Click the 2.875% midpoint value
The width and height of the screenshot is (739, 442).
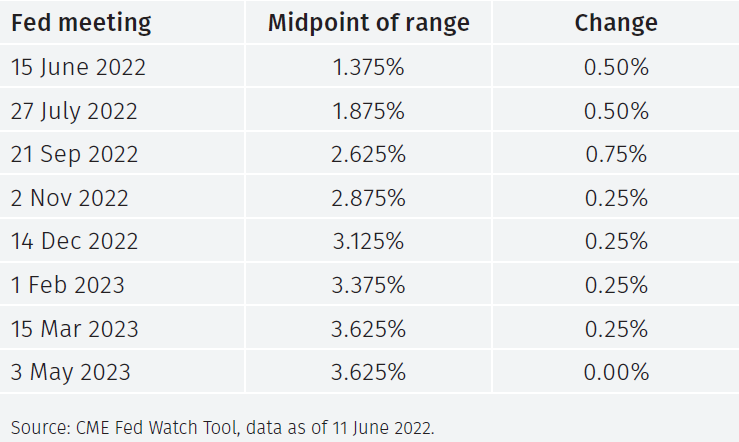(369, 198)
